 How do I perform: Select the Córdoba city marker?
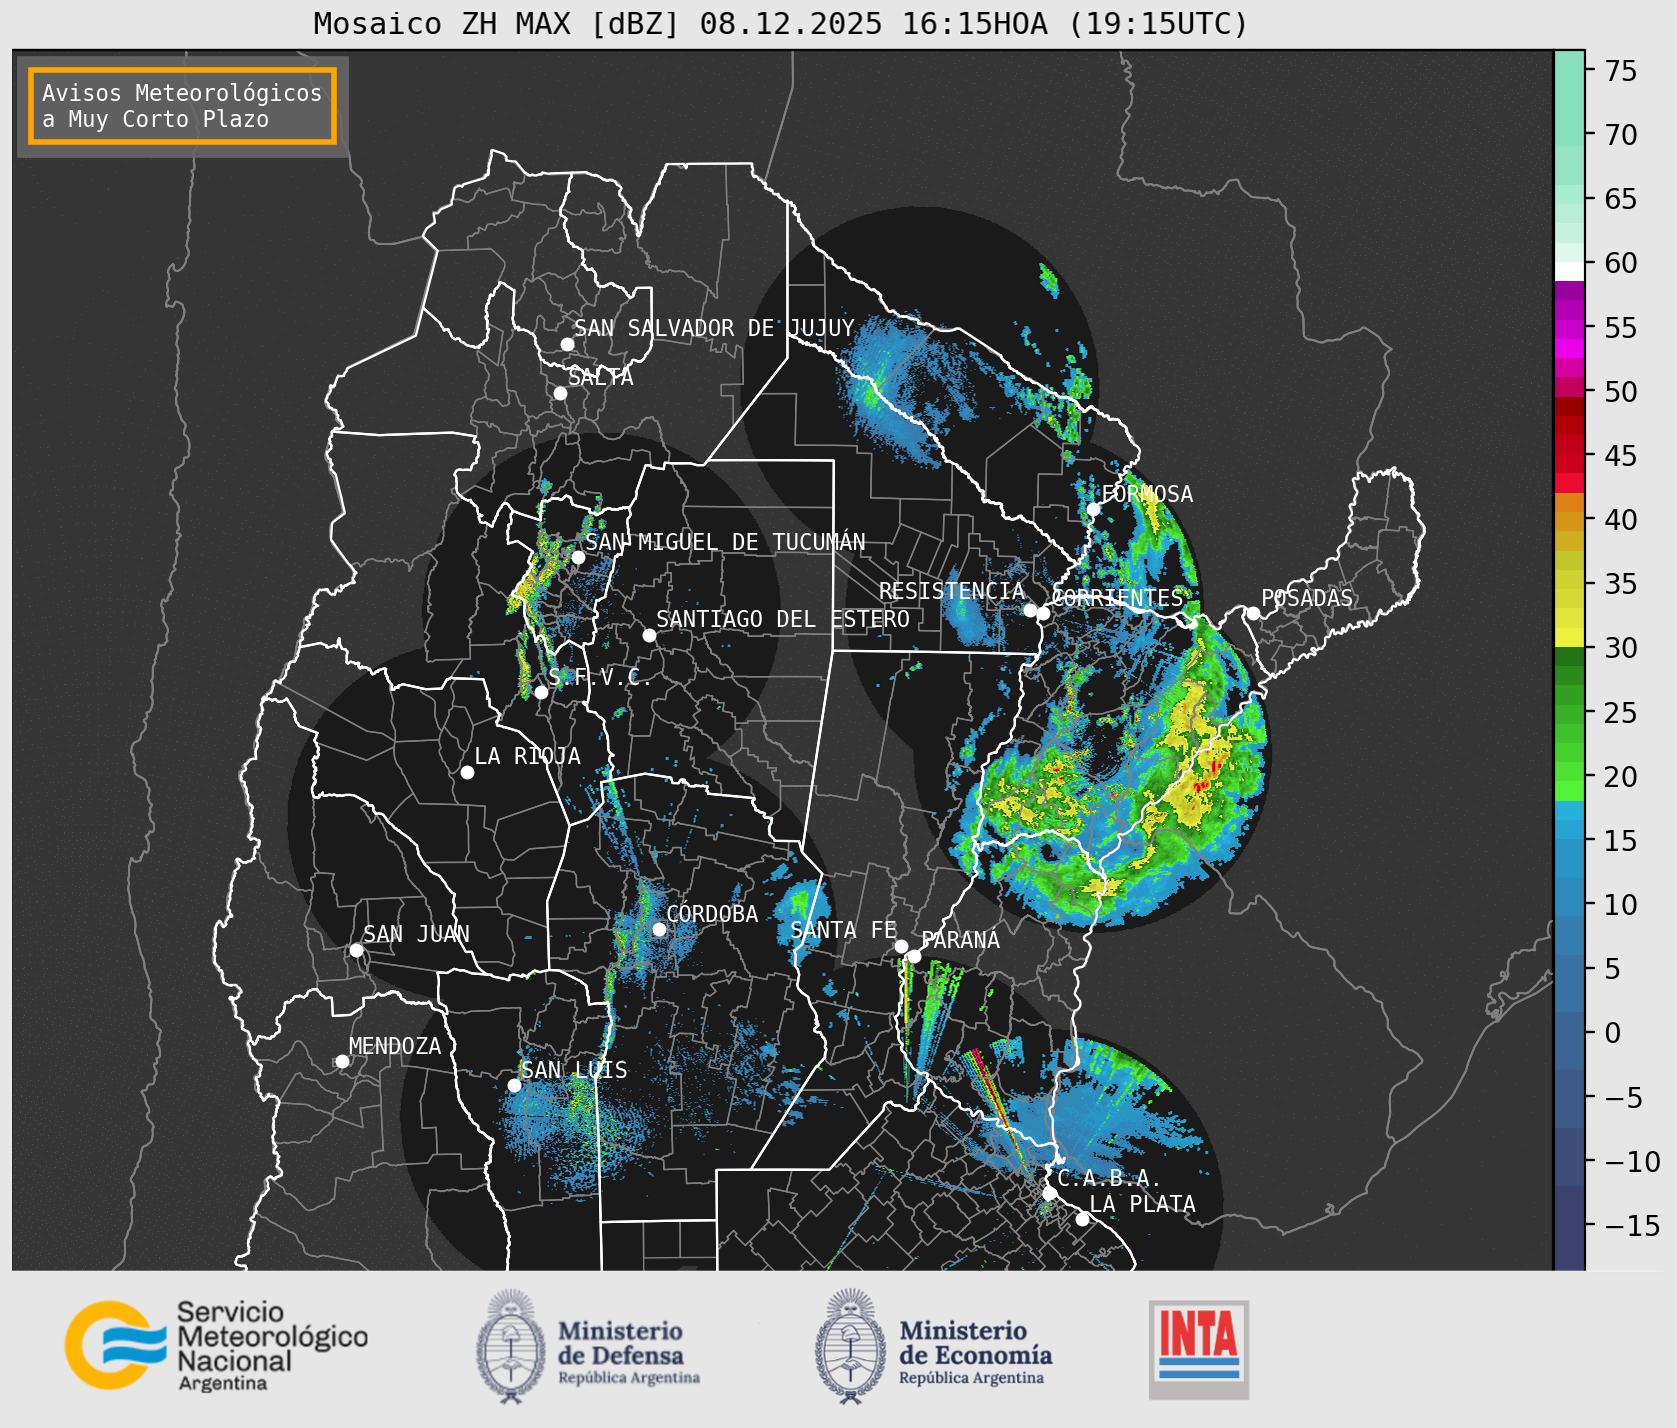659,929
